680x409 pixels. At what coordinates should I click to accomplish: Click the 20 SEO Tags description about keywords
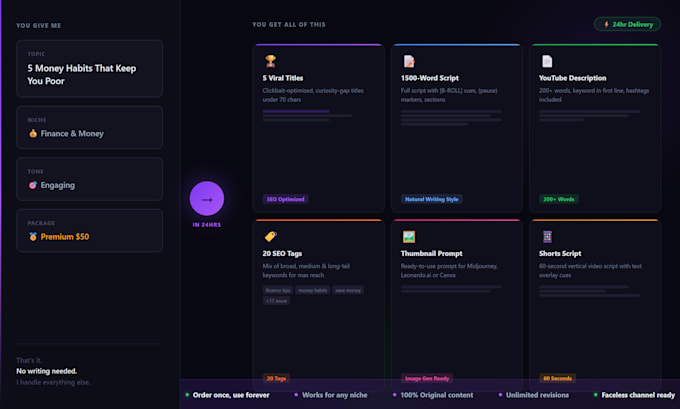tap(306, 271)
